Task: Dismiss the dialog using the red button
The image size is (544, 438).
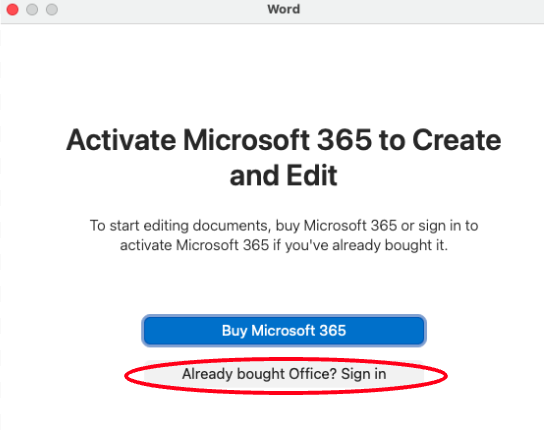Action: (x=12, y=9)
